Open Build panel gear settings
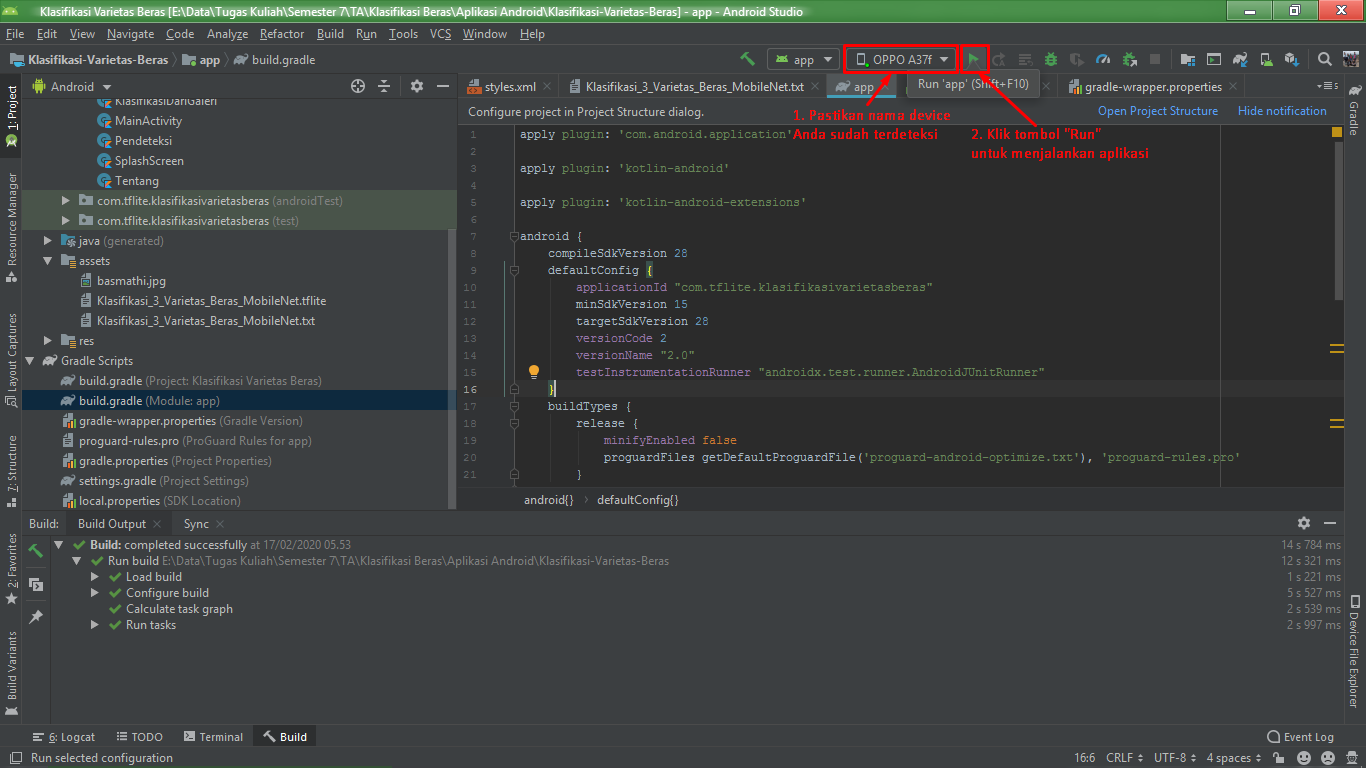 point(1304,523)
